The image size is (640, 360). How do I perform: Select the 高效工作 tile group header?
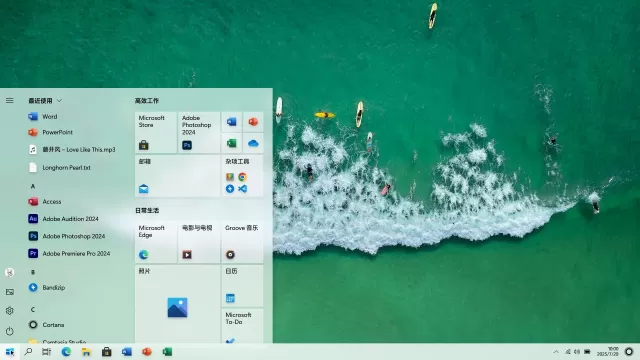[147, 101]
